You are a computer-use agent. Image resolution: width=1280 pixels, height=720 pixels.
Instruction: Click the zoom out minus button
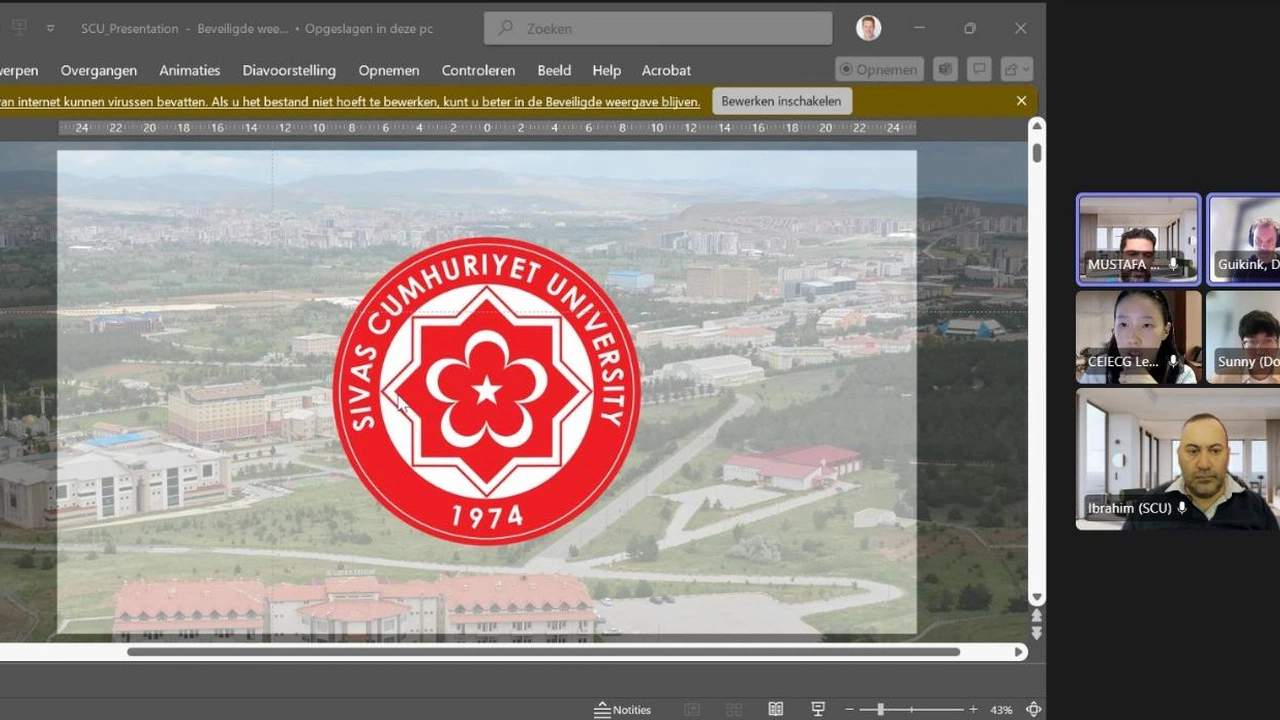click(x=848, y=709)
